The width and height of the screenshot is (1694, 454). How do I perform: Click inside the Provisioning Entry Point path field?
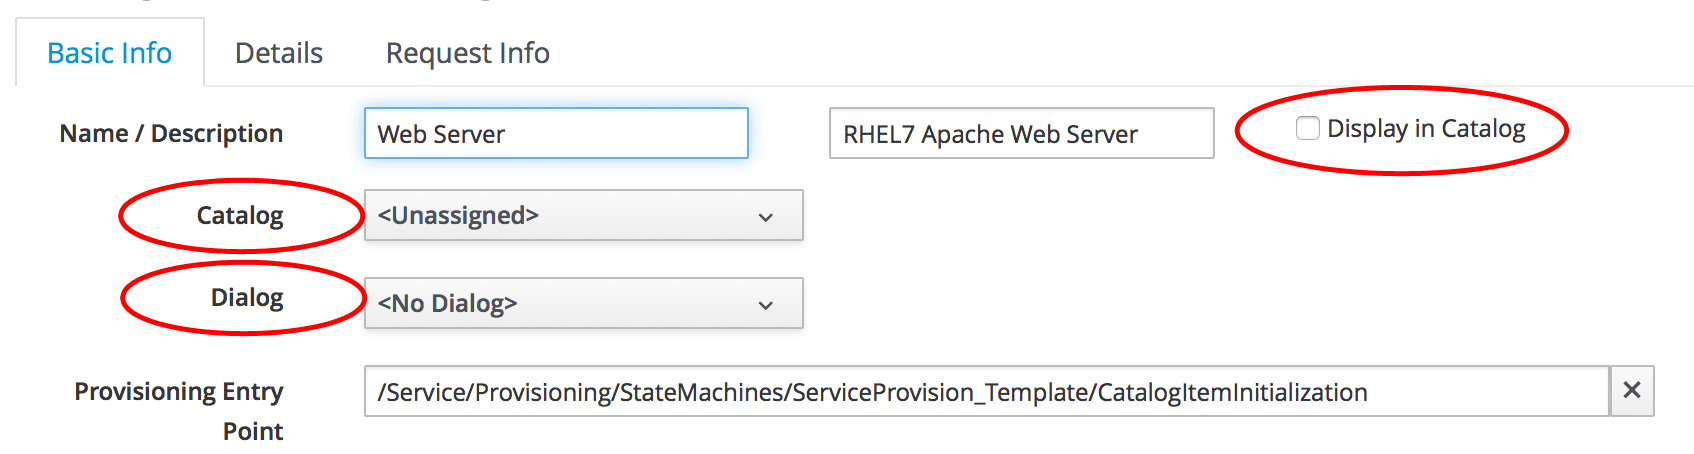pyautogui.click(x=985, y=392)
